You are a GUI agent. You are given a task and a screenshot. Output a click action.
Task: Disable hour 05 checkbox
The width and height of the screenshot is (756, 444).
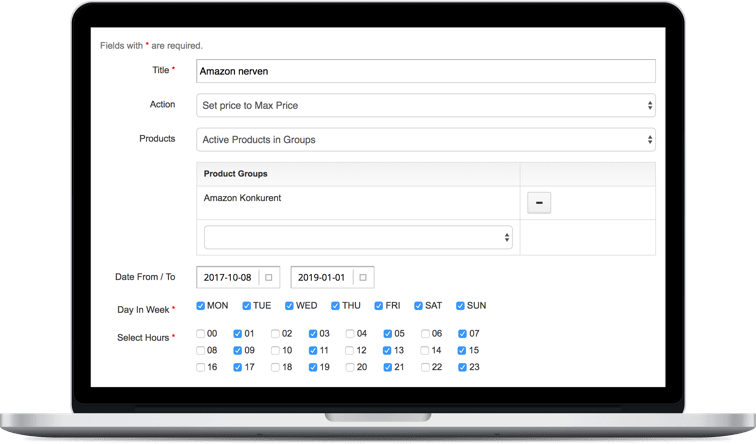click(x=388, y=334)
